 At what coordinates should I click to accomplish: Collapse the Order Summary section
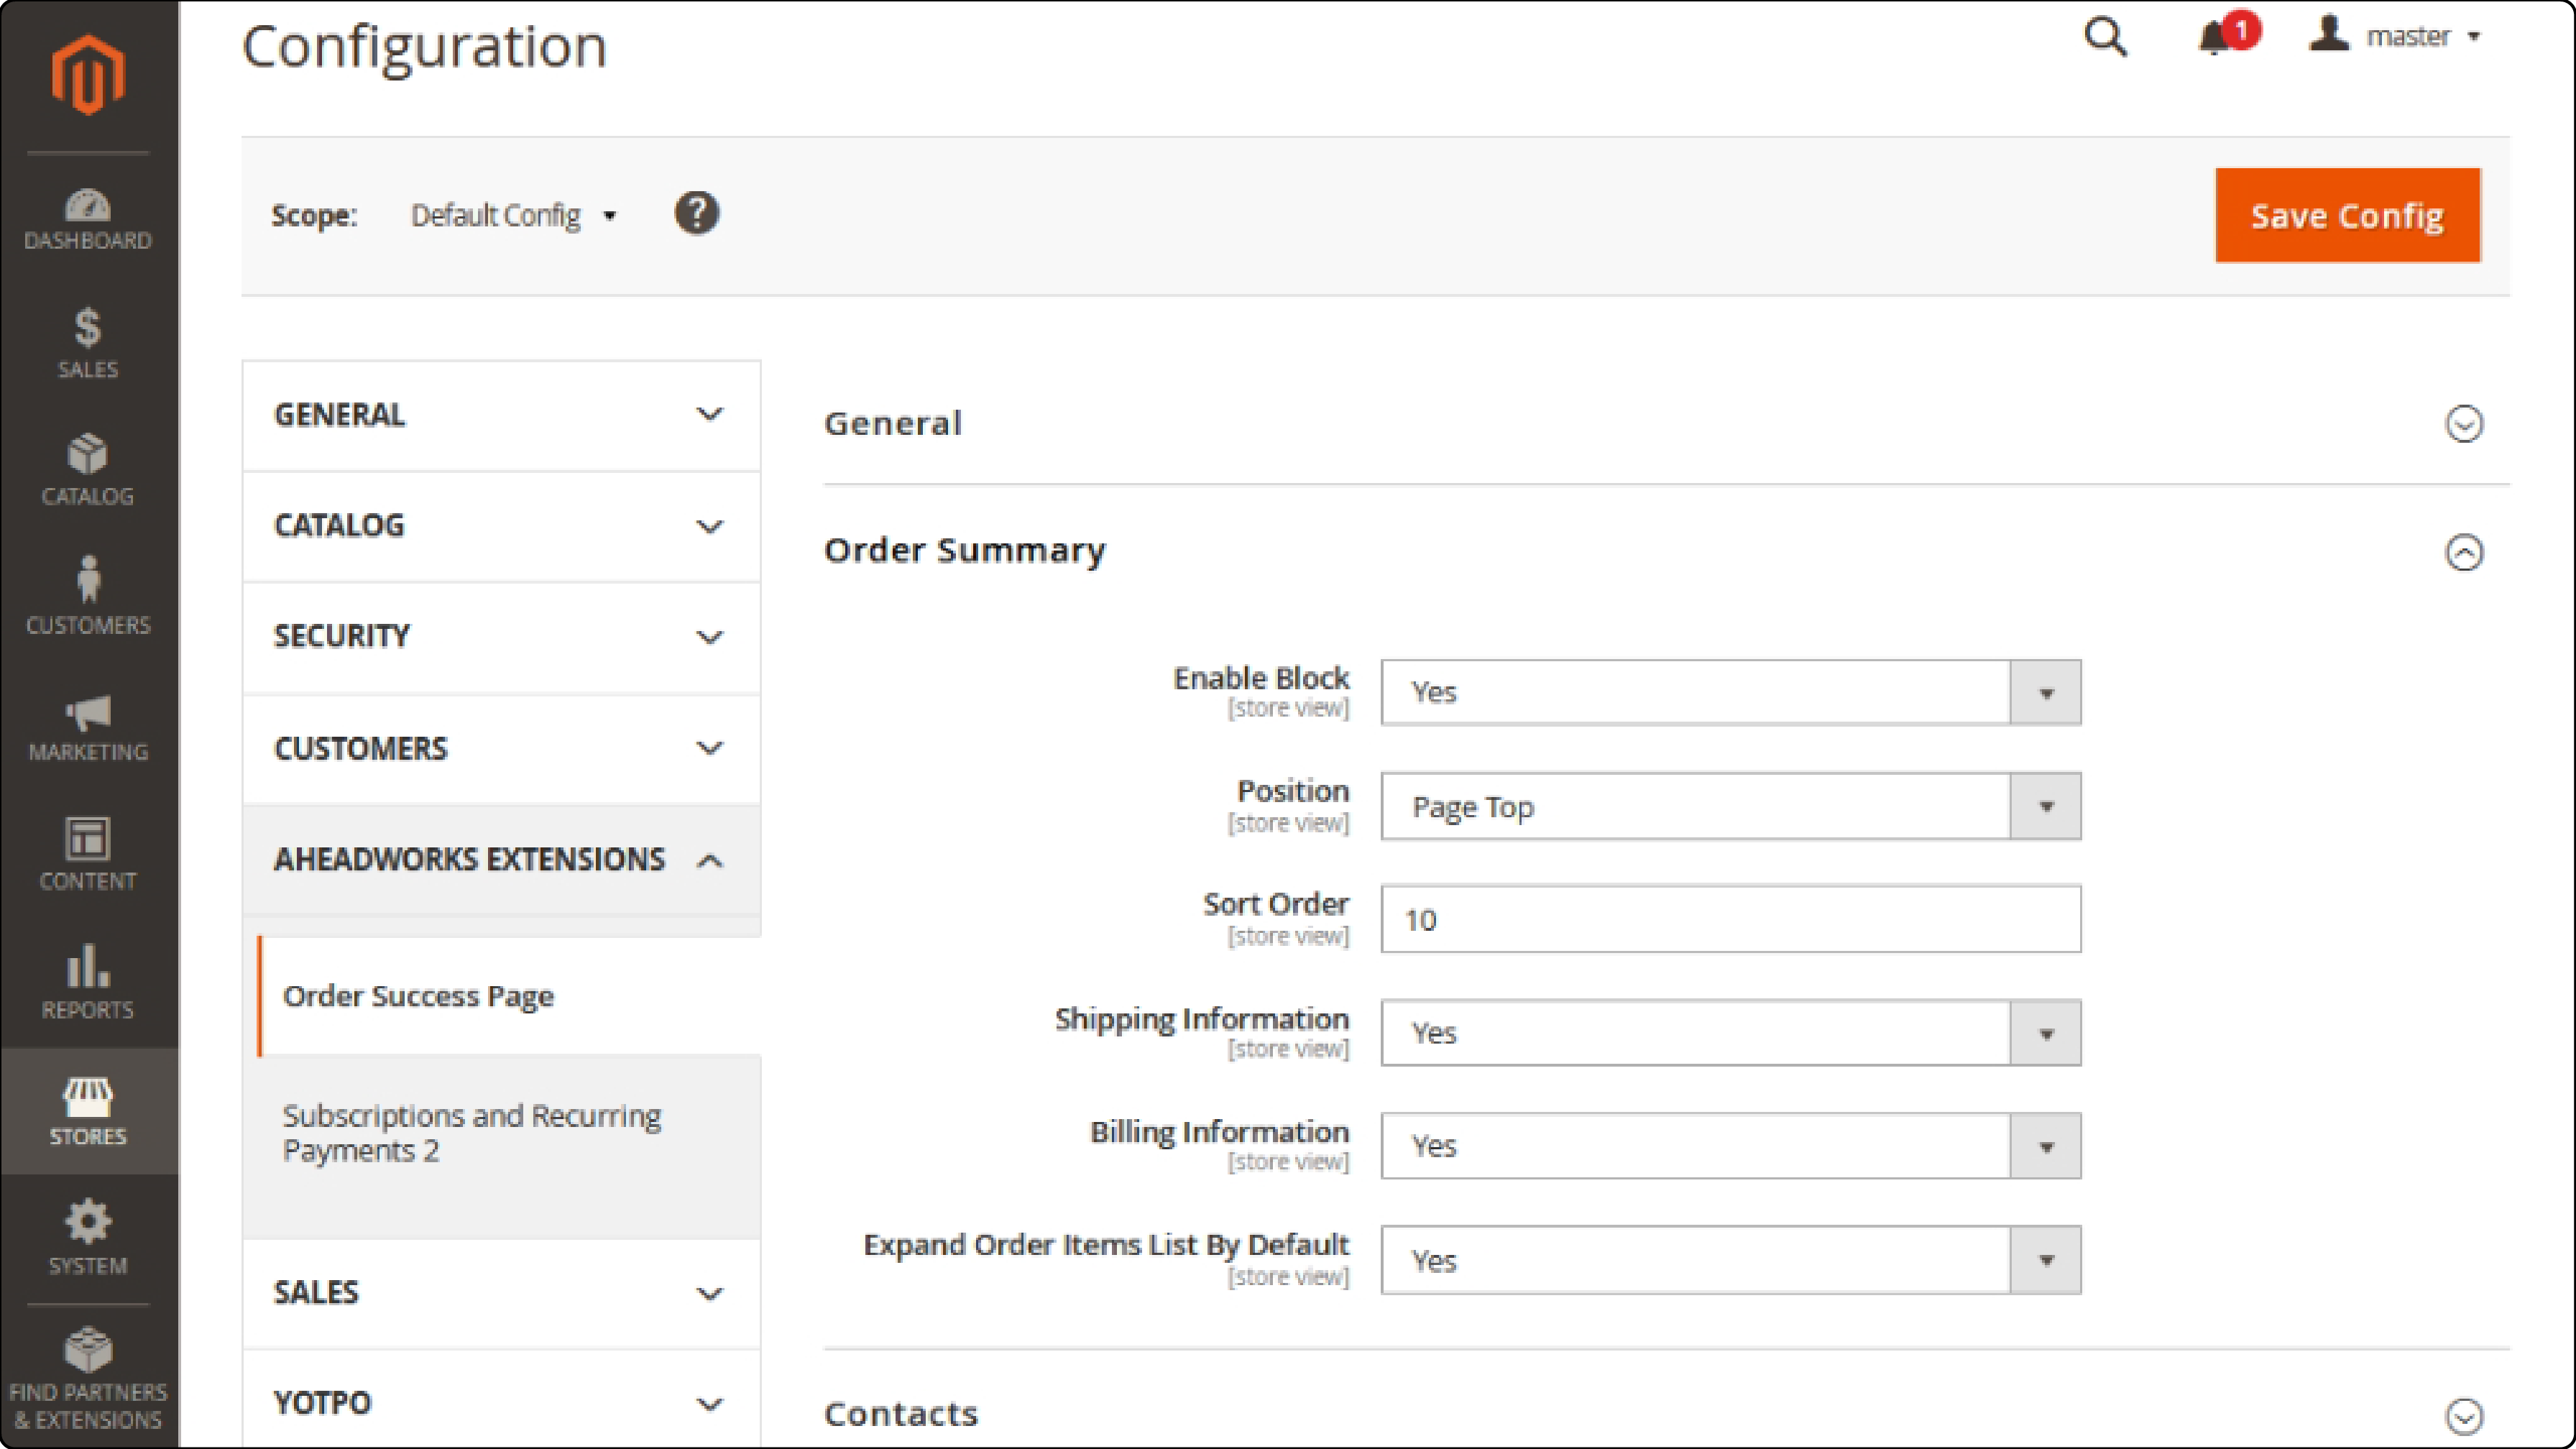click(x=1666, y=551)
